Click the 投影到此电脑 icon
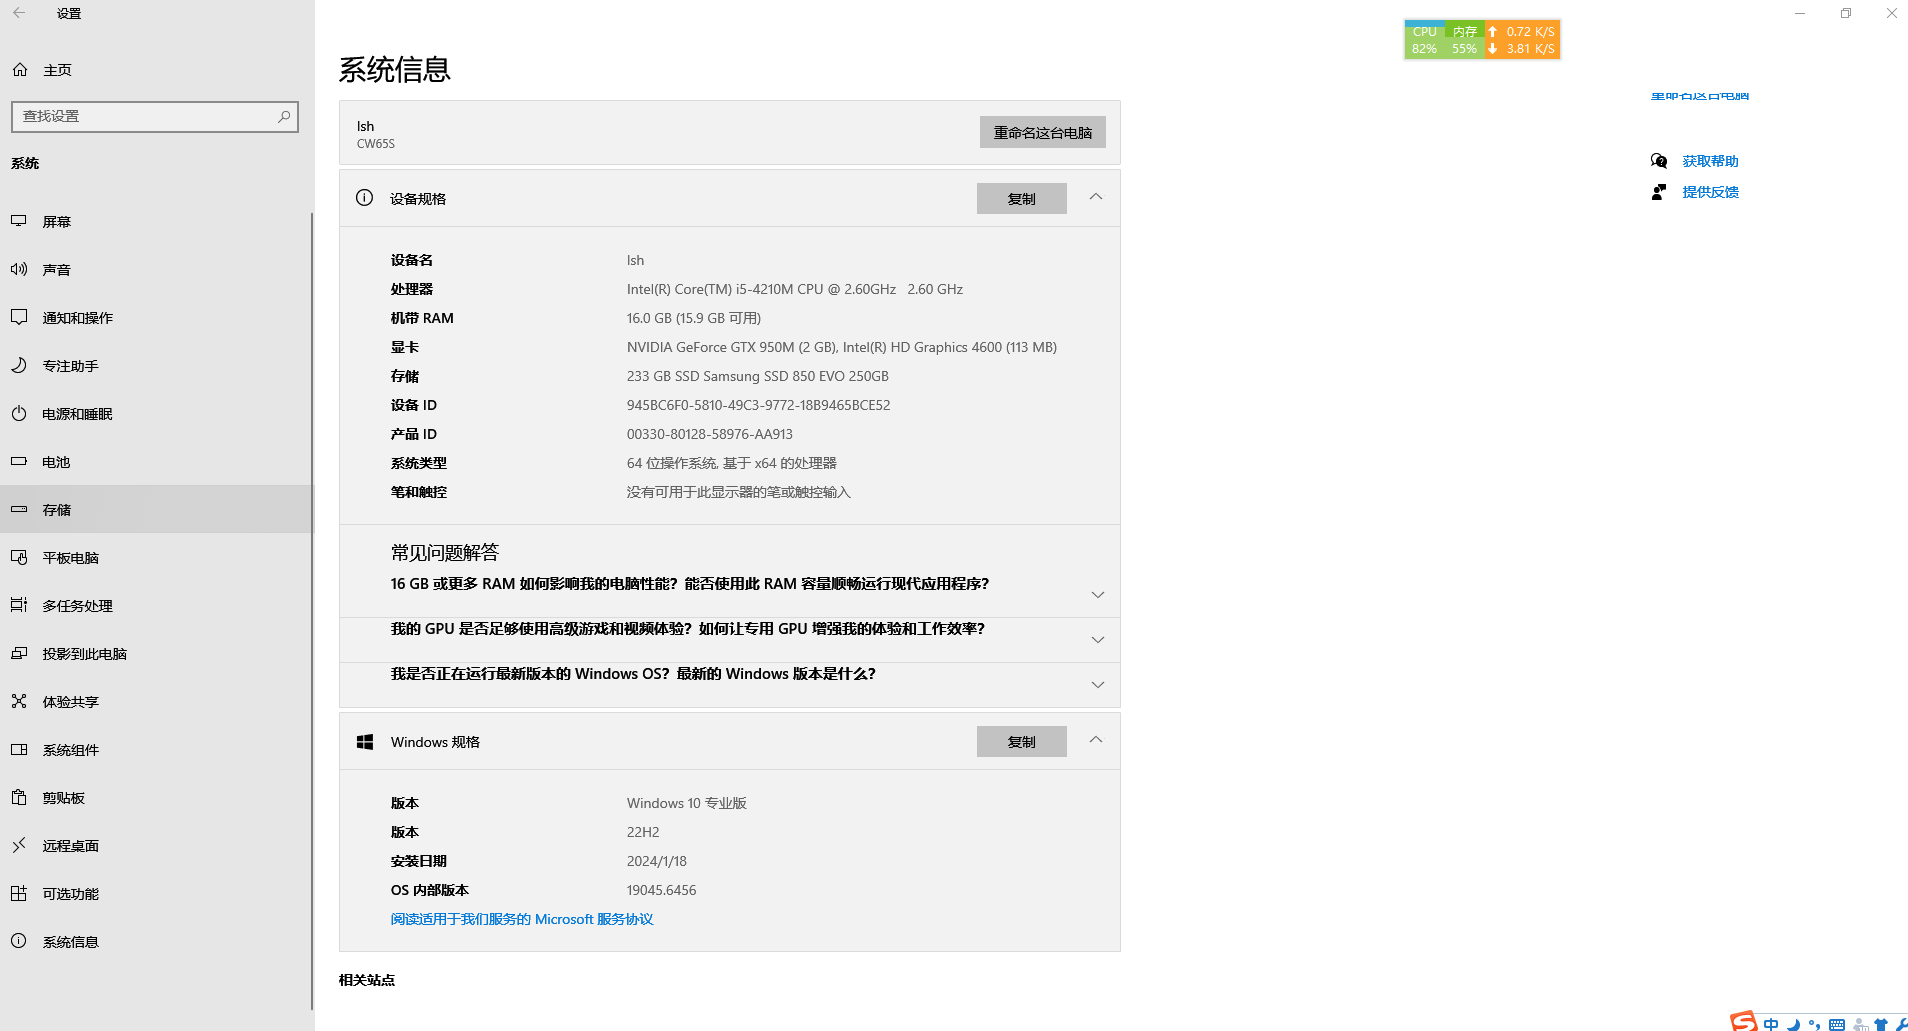The width and height of the screenshot is (1908, 1031). tap(19, 653)
